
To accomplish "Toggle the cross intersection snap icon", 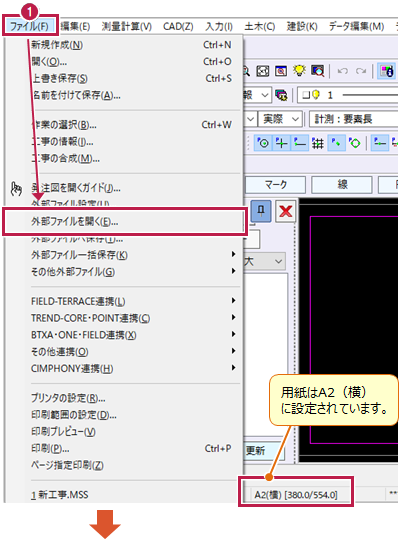I will (281, 143).
